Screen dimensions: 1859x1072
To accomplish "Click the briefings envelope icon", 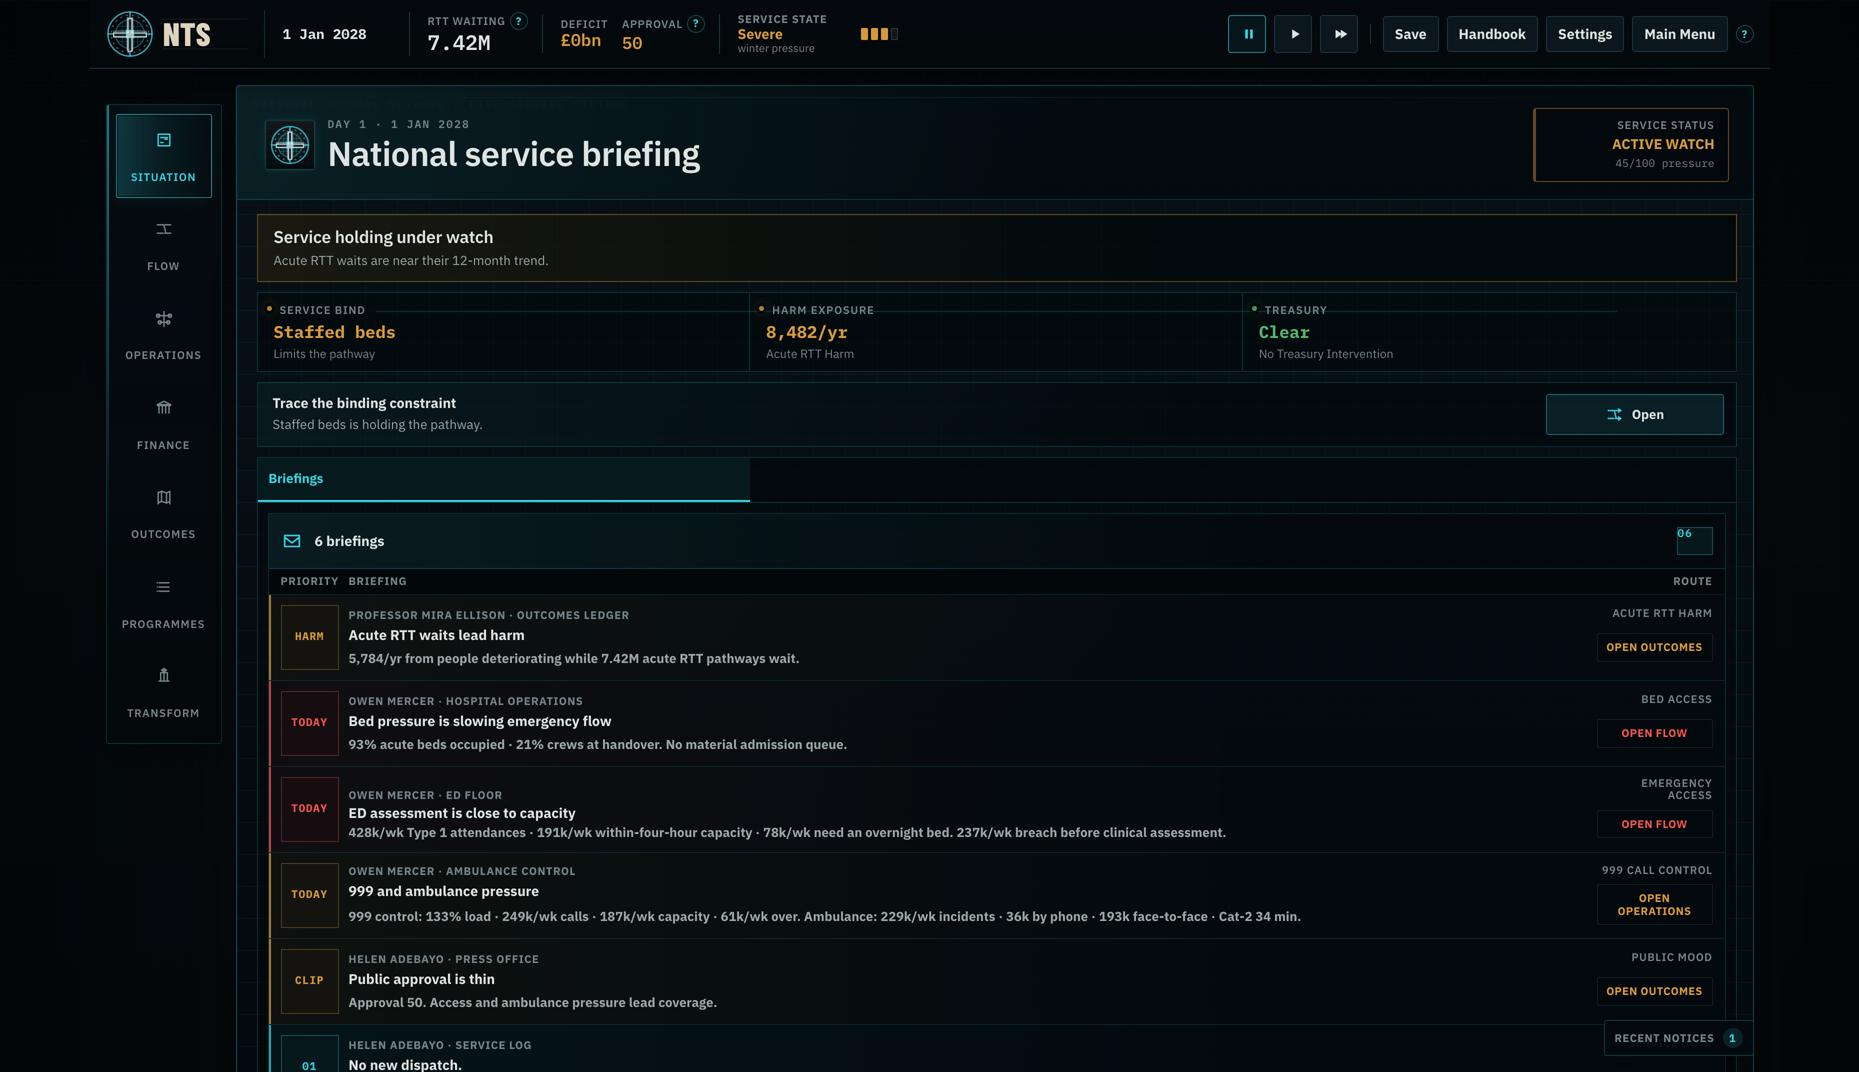I will (x=292, y=541).
